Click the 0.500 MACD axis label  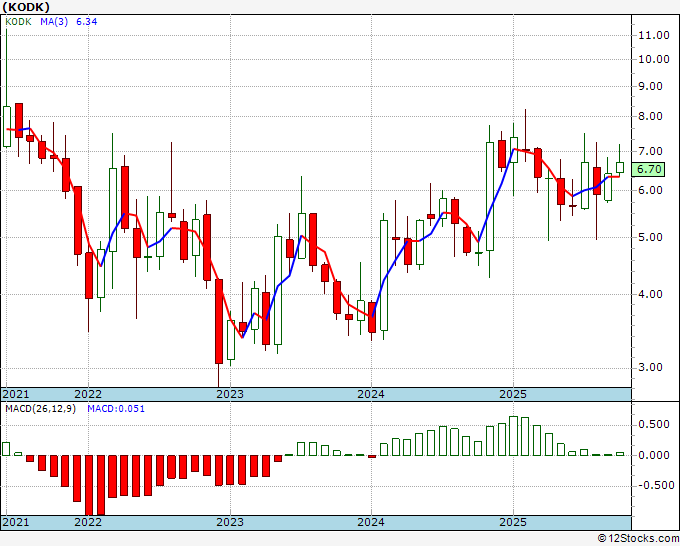click(654, 424)
